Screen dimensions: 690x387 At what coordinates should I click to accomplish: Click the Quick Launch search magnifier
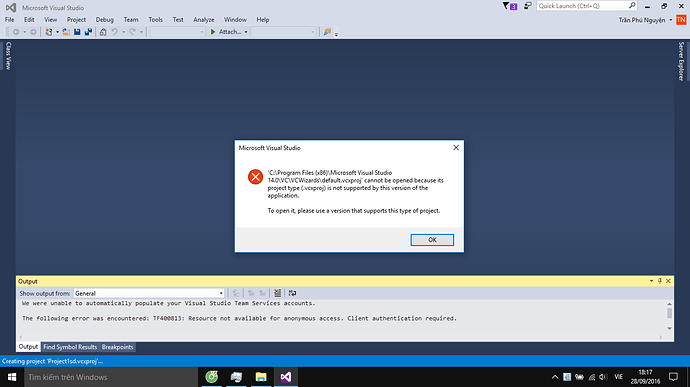pyautogui.click(x=632, y=6)
